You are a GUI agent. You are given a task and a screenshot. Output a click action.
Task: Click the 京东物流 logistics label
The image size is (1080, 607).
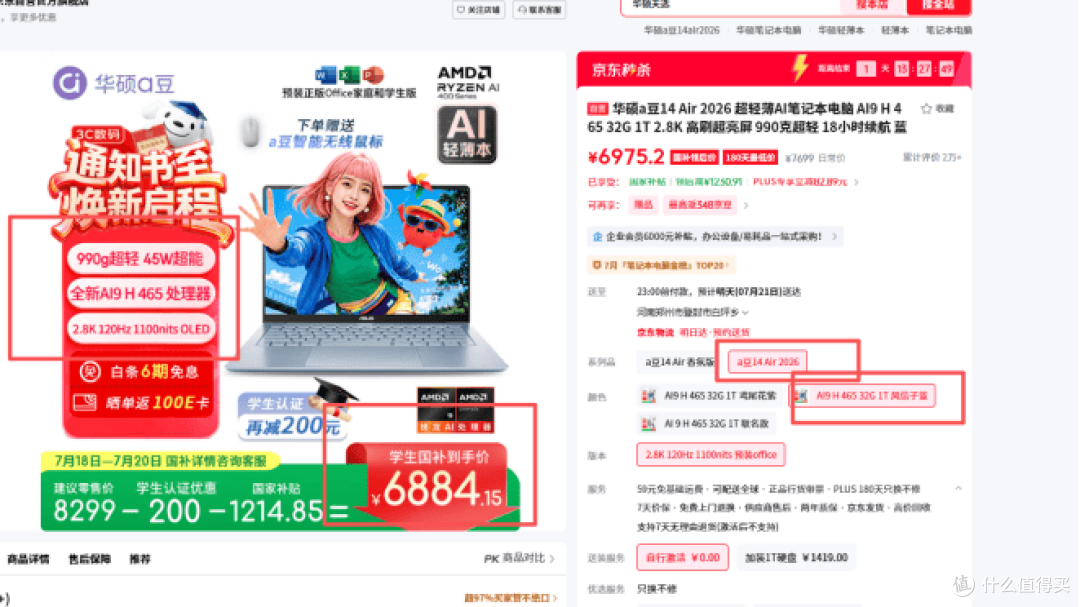click(x=655, y=332)
